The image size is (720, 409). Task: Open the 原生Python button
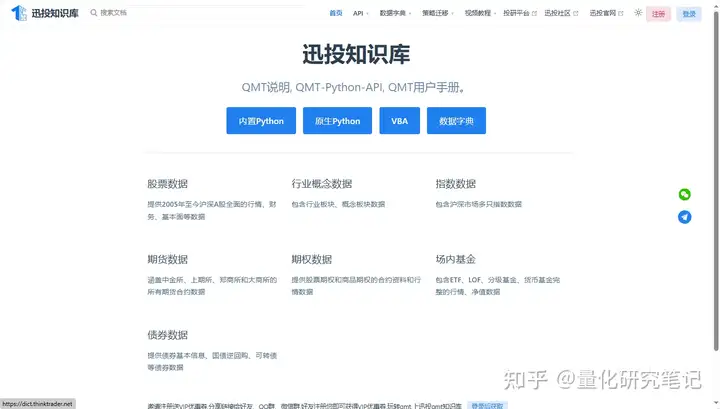338,121
